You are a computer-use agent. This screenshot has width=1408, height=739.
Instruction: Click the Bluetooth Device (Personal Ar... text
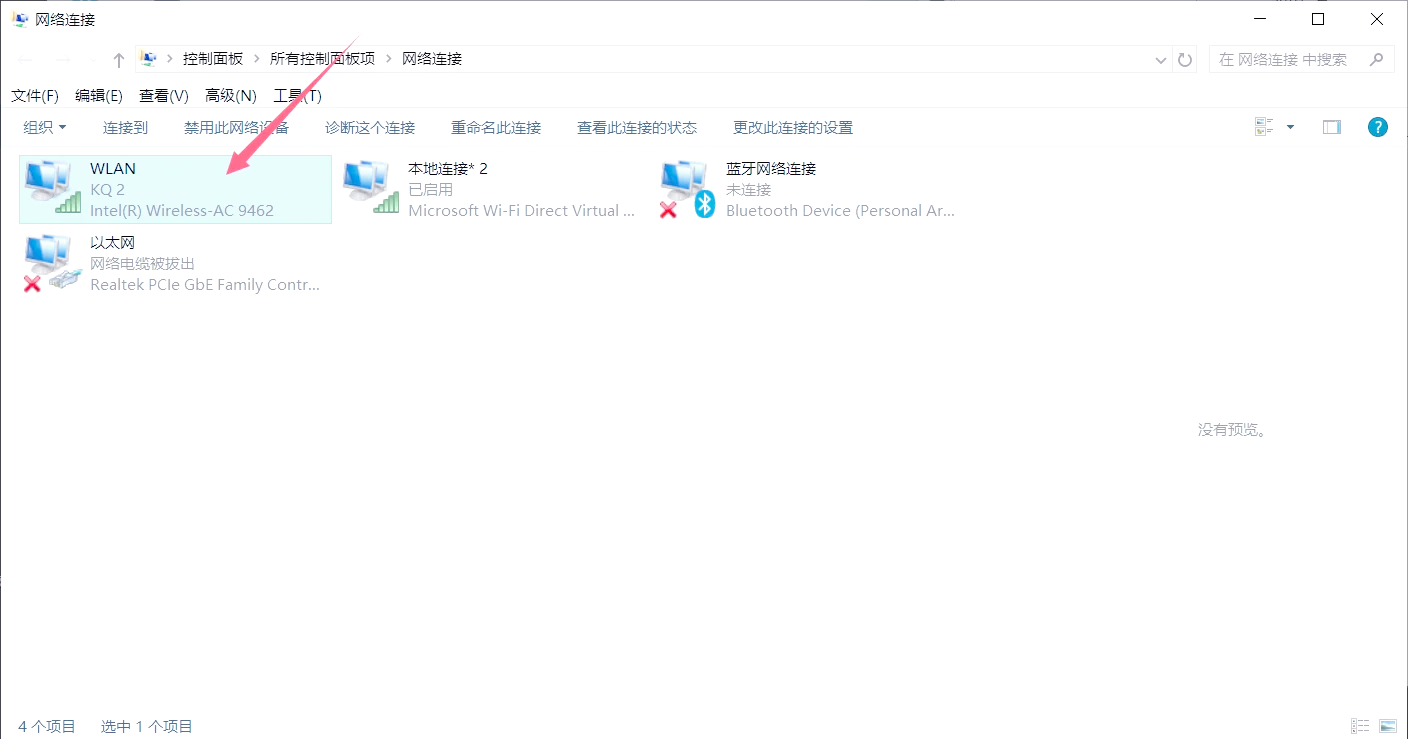point(840,210)
